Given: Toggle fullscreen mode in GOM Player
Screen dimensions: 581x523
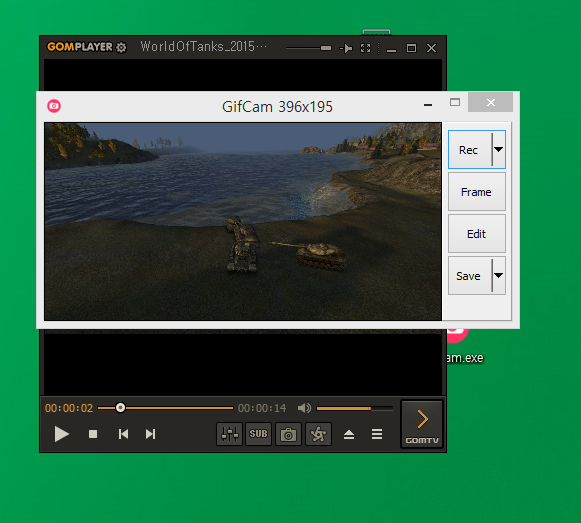Looking at the screenshot, I should (x=366, y=48).
